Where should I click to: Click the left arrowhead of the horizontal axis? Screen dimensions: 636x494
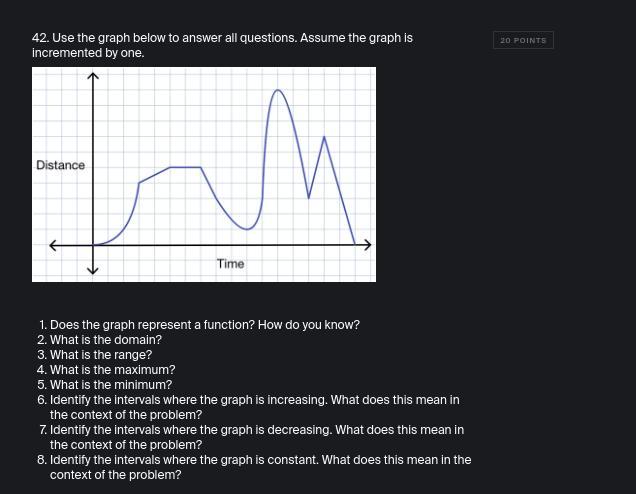(53, 245)
